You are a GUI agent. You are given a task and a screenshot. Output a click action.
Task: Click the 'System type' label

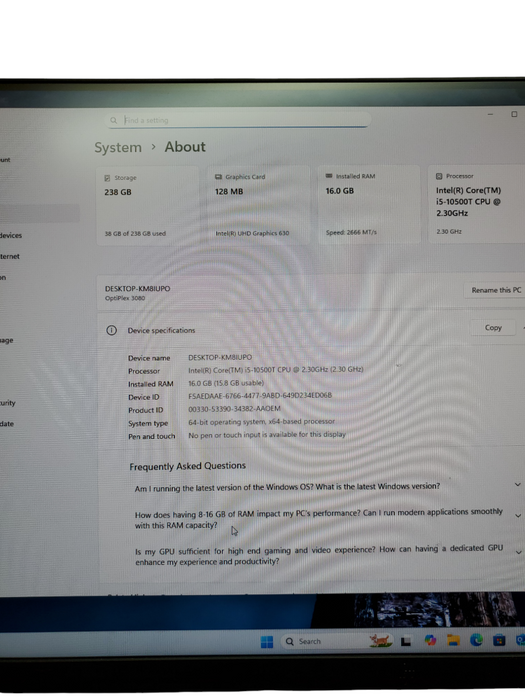tap(148, 423)
